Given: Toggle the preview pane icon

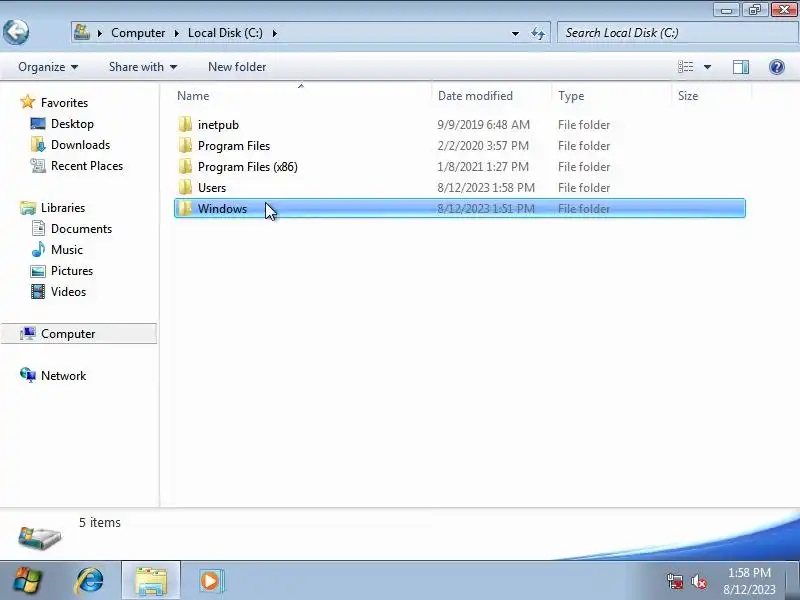Looking at the screenshot, I should point(741,67).
